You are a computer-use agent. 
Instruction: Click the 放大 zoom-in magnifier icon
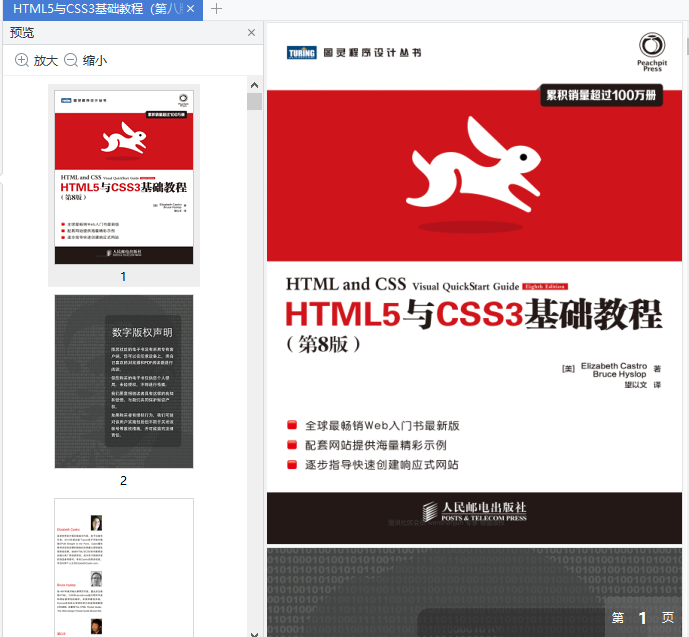(22, 60)
